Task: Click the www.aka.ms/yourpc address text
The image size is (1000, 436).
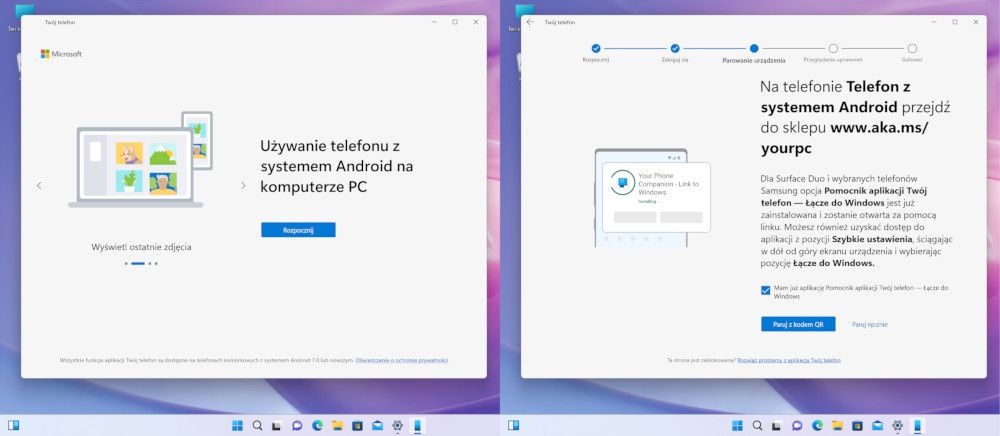Action: pos(845,138)
